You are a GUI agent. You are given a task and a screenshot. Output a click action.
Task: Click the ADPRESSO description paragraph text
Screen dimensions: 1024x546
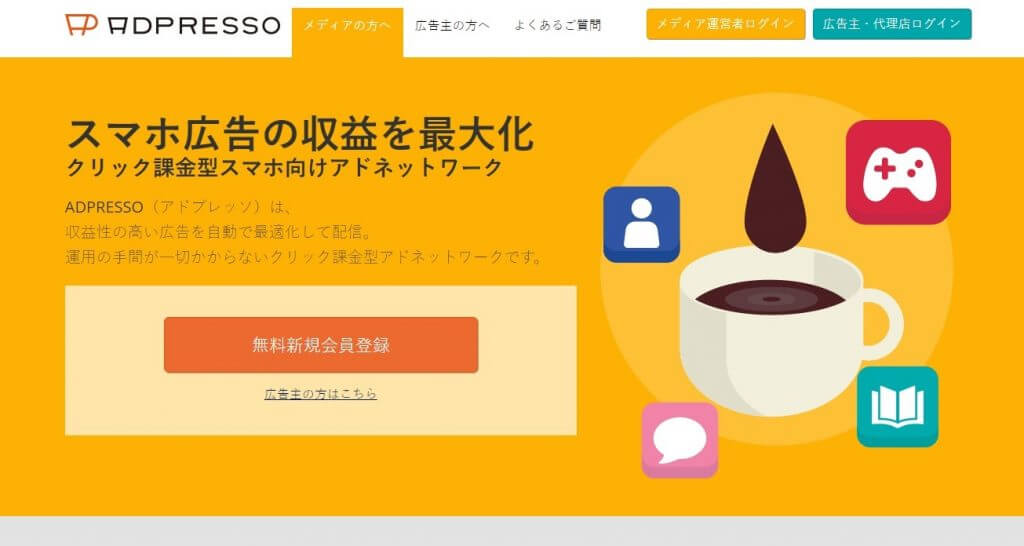click(x=304, y=232)
